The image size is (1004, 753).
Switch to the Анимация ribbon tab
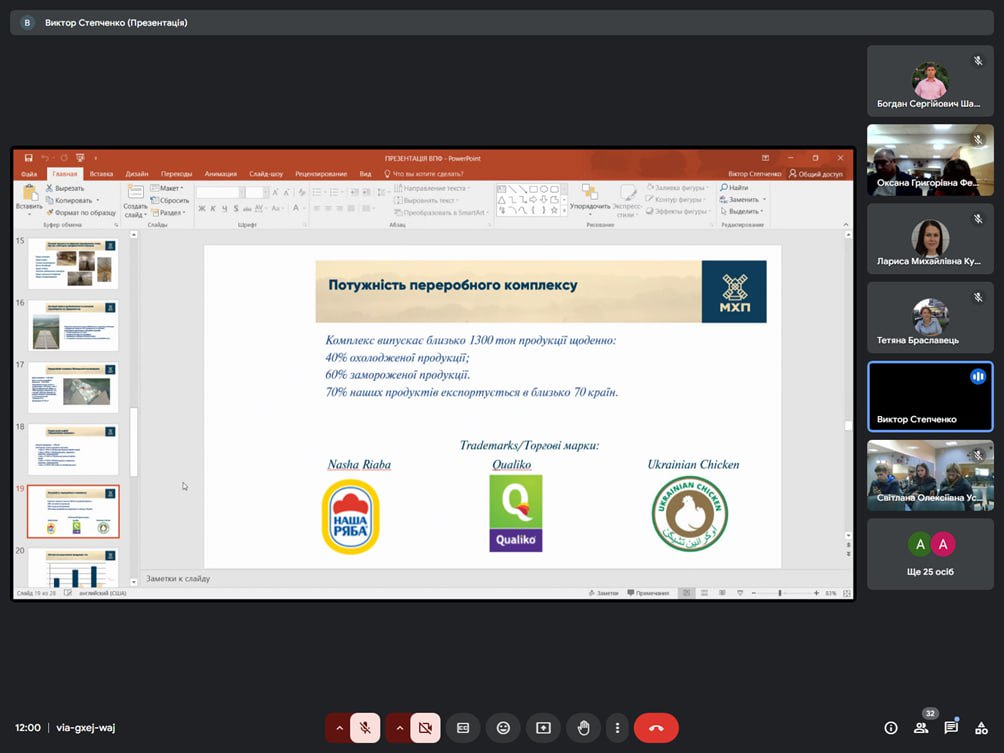(220, 174)
